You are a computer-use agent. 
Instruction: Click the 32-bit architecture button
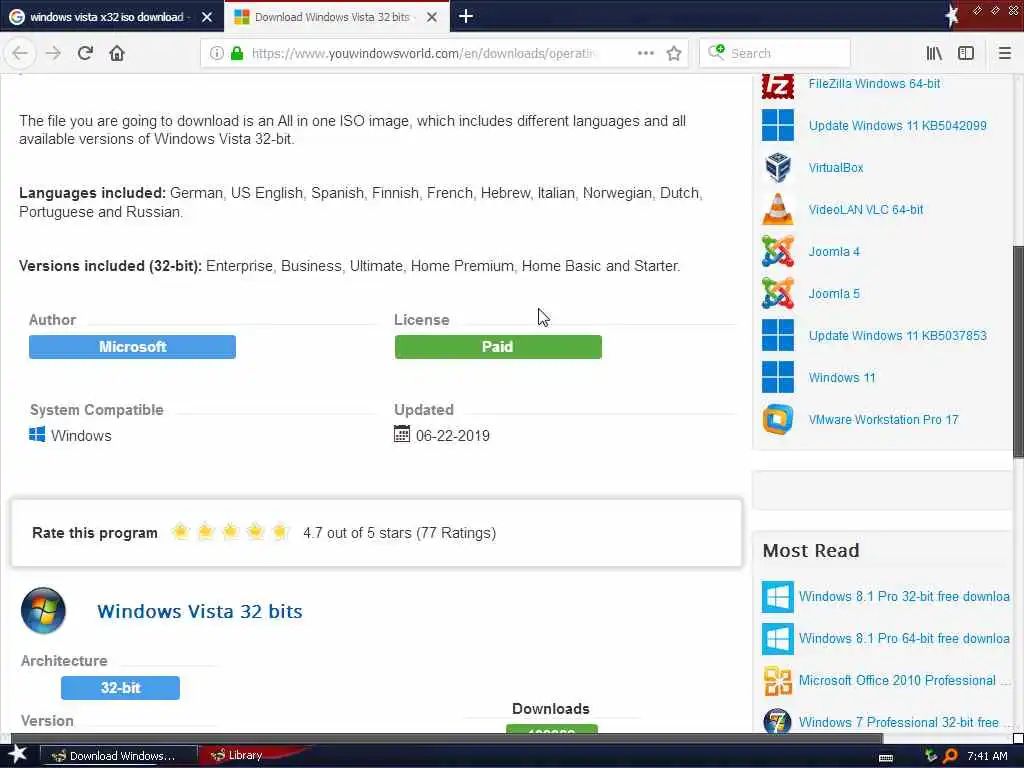pyautogui.click(x=120, y=688)
